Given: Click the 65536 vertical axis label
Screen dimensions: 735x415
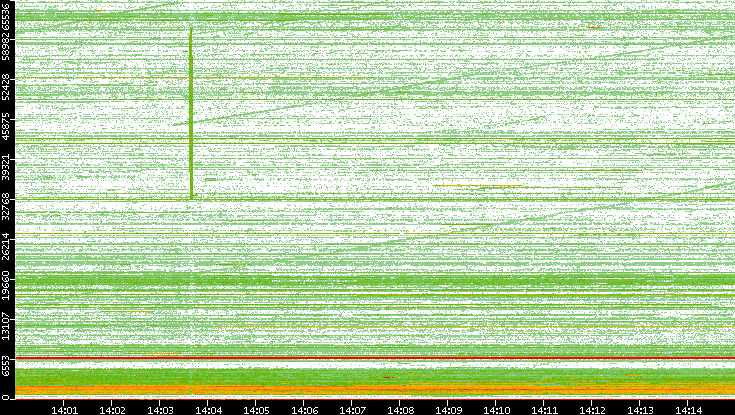Looking at the screenshot, I should click(x=6, y=15).
